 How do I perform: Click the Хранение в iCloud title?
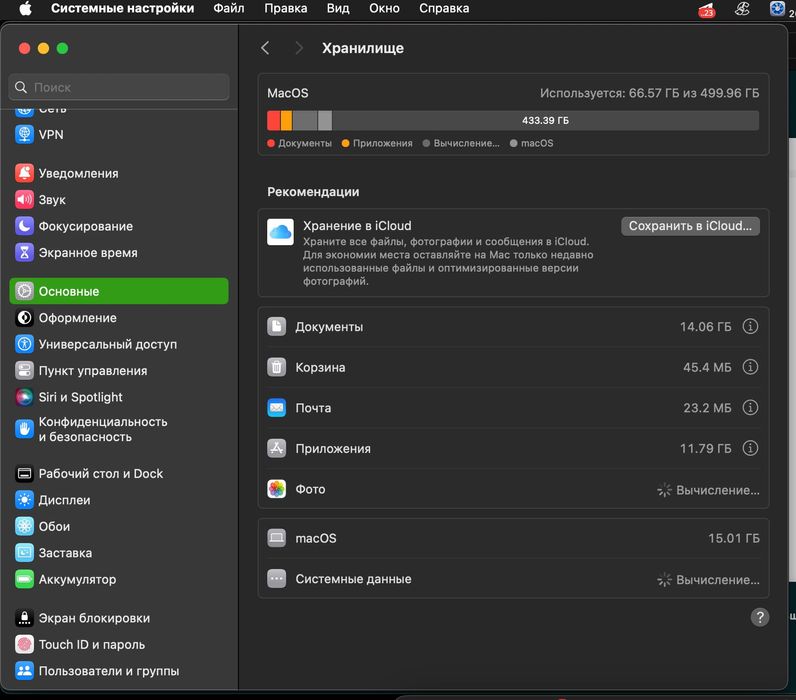tap(357, 225)
